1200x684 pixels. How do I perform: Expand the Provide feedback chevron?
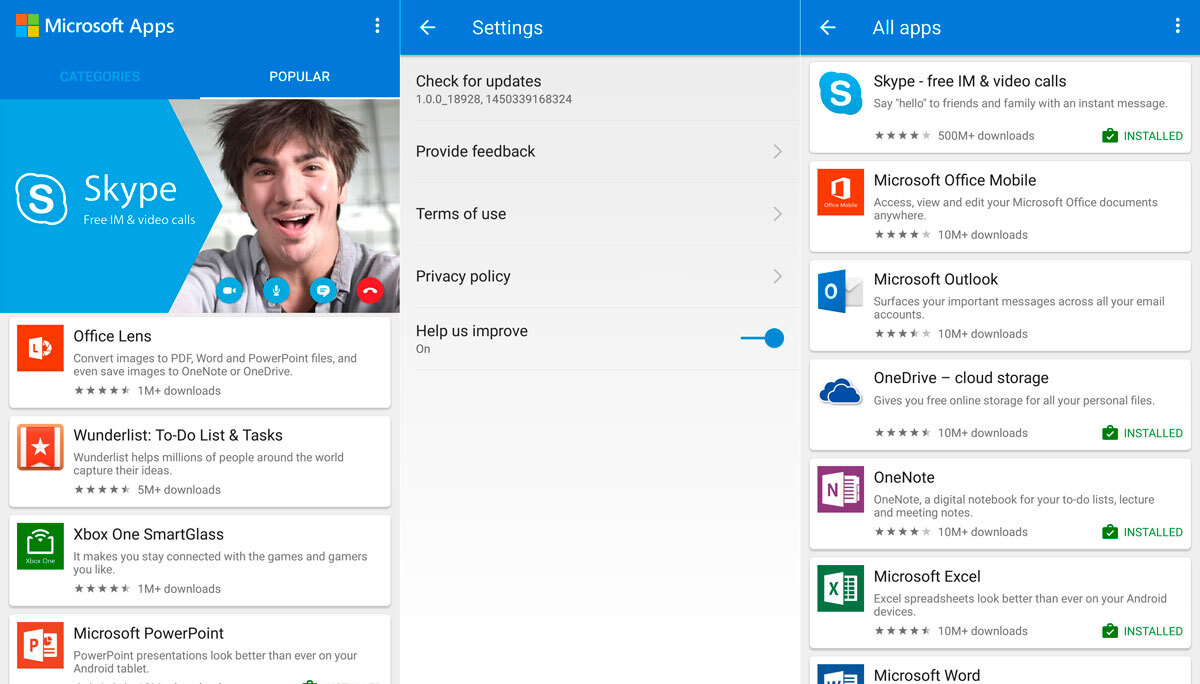click(x=777, y=152)
